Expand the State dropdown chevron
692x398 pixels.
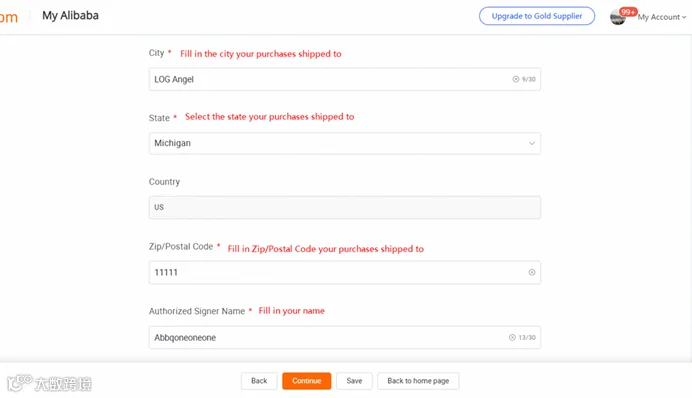[x=532, y=143]
